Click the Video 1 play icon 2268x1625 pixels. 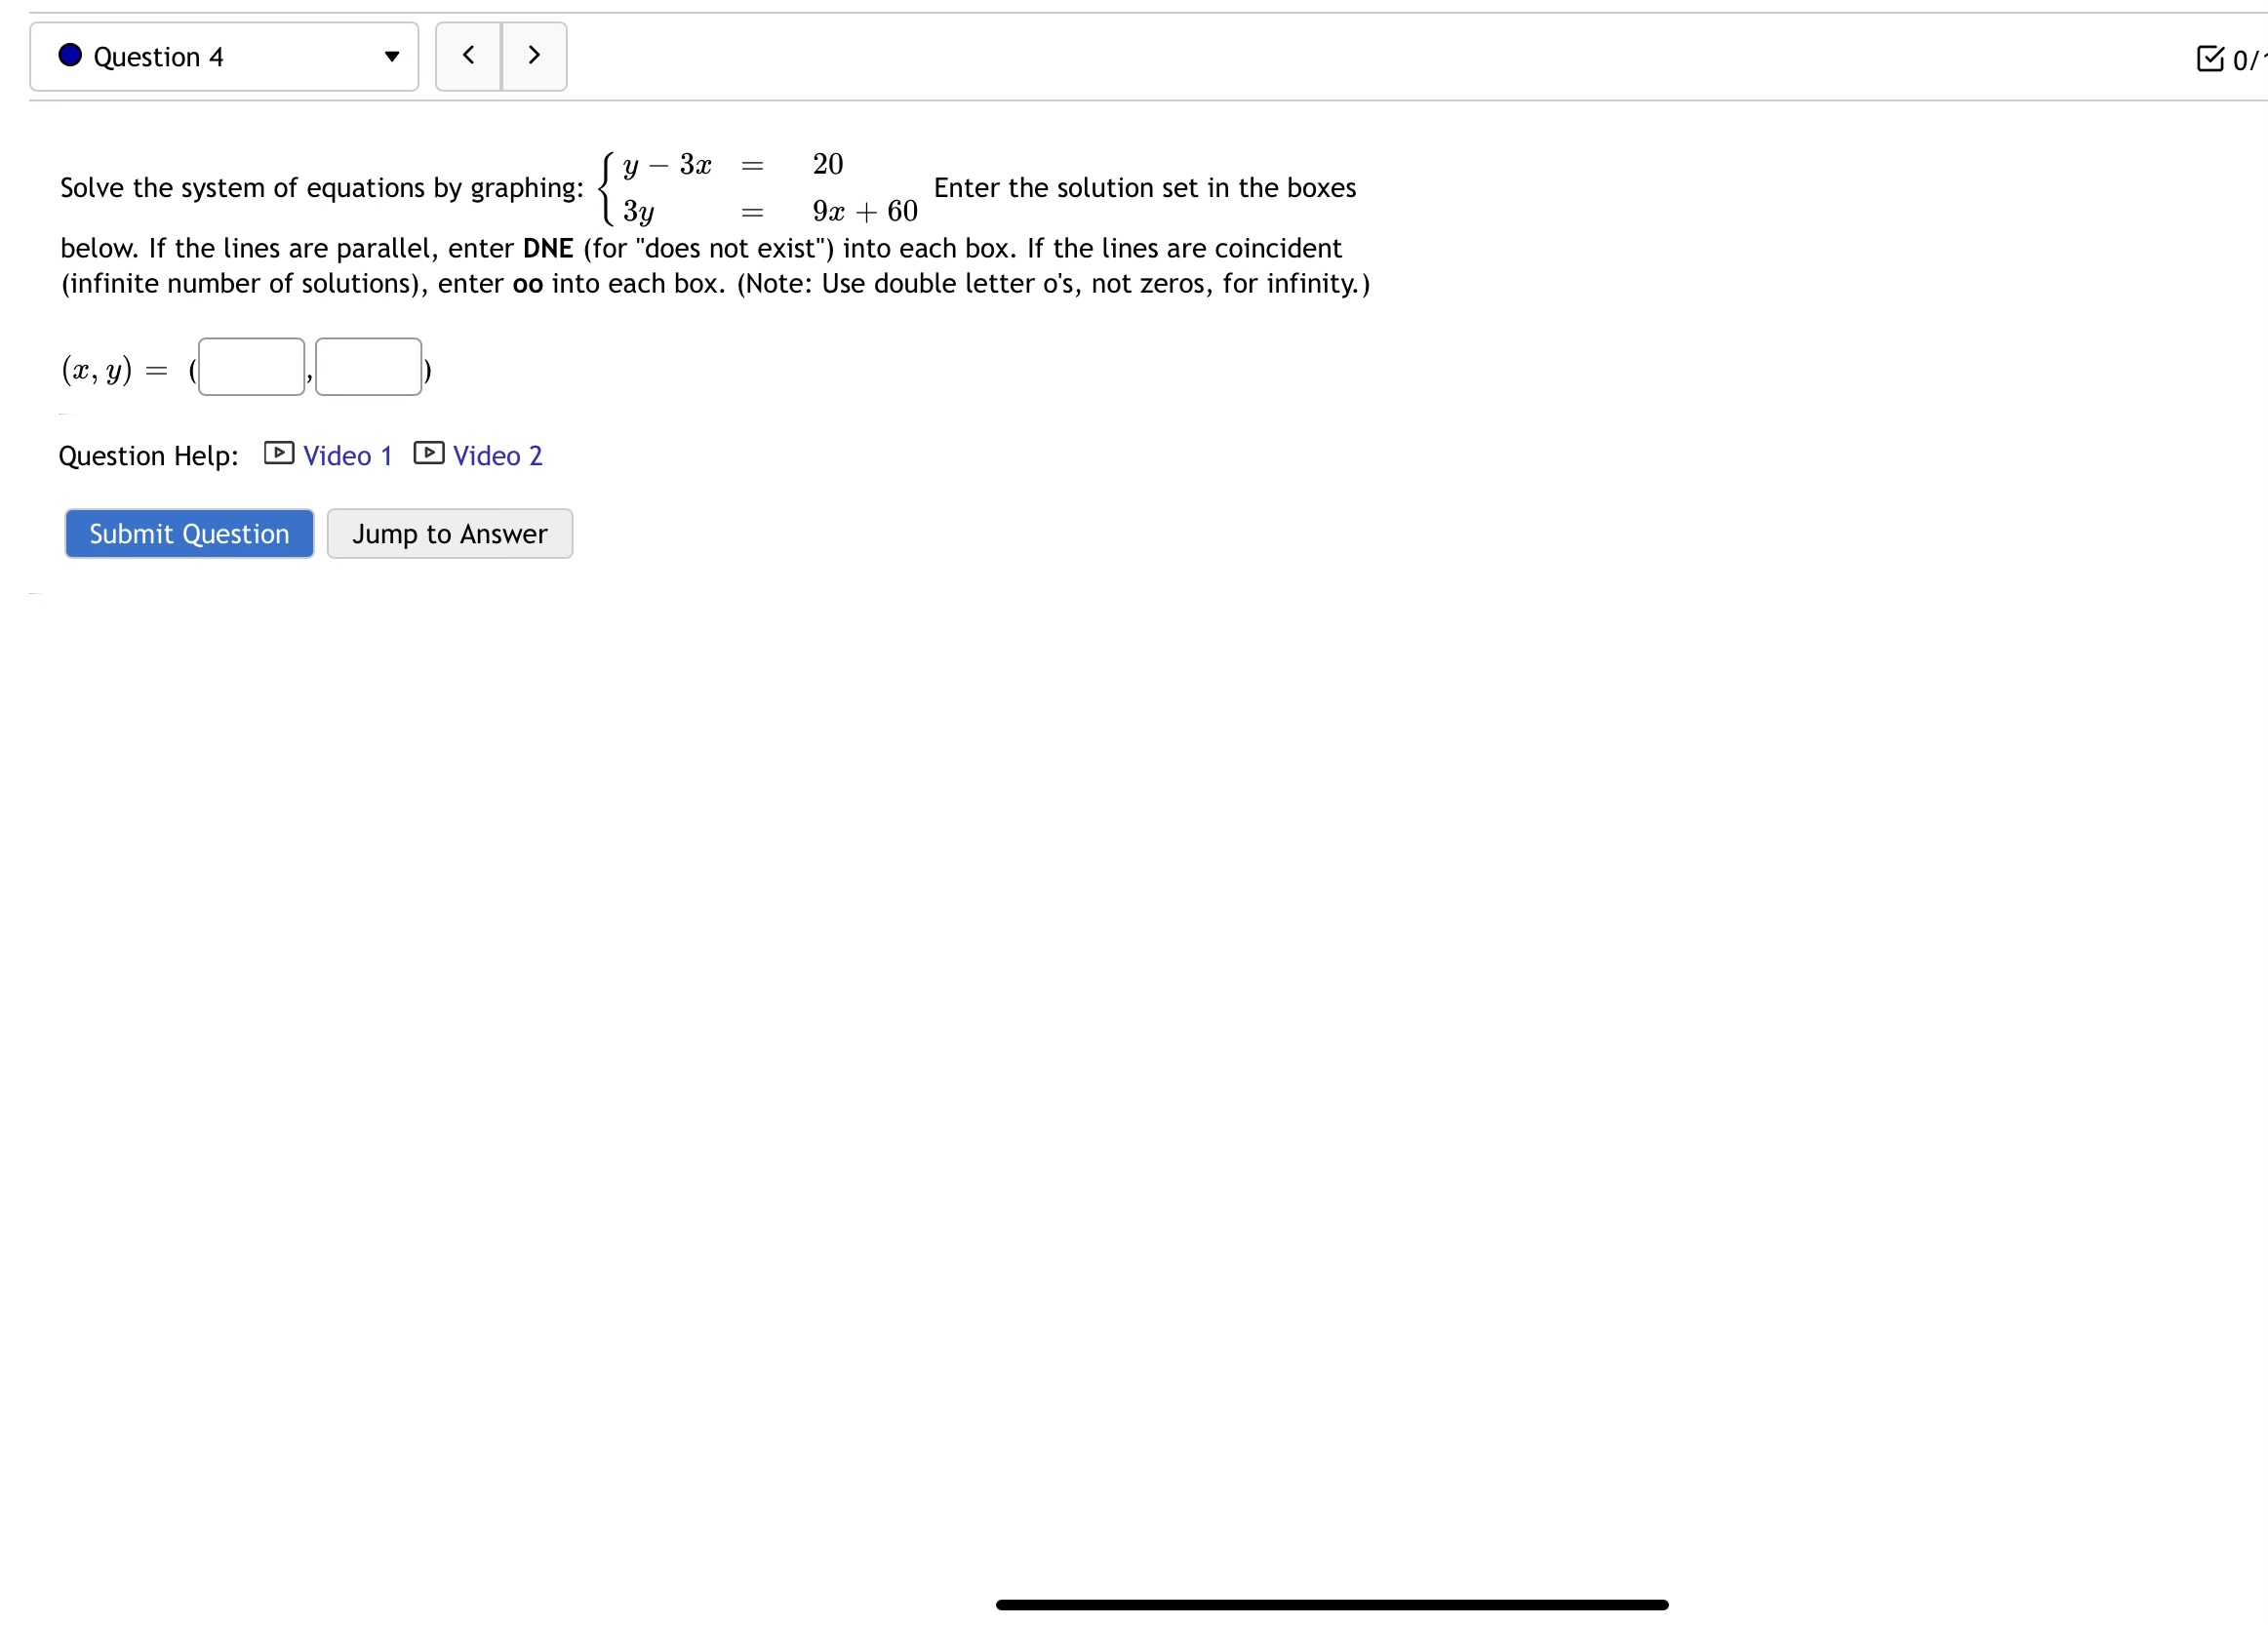click(279, 453)
